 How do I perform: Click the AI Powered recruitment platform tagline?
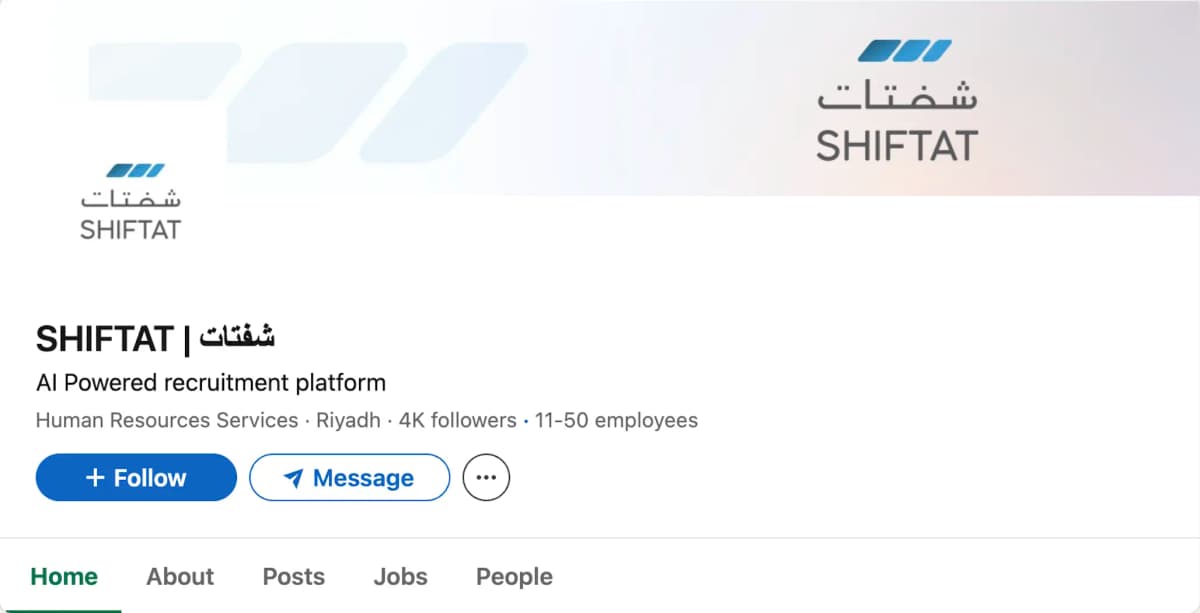(211, 383)
